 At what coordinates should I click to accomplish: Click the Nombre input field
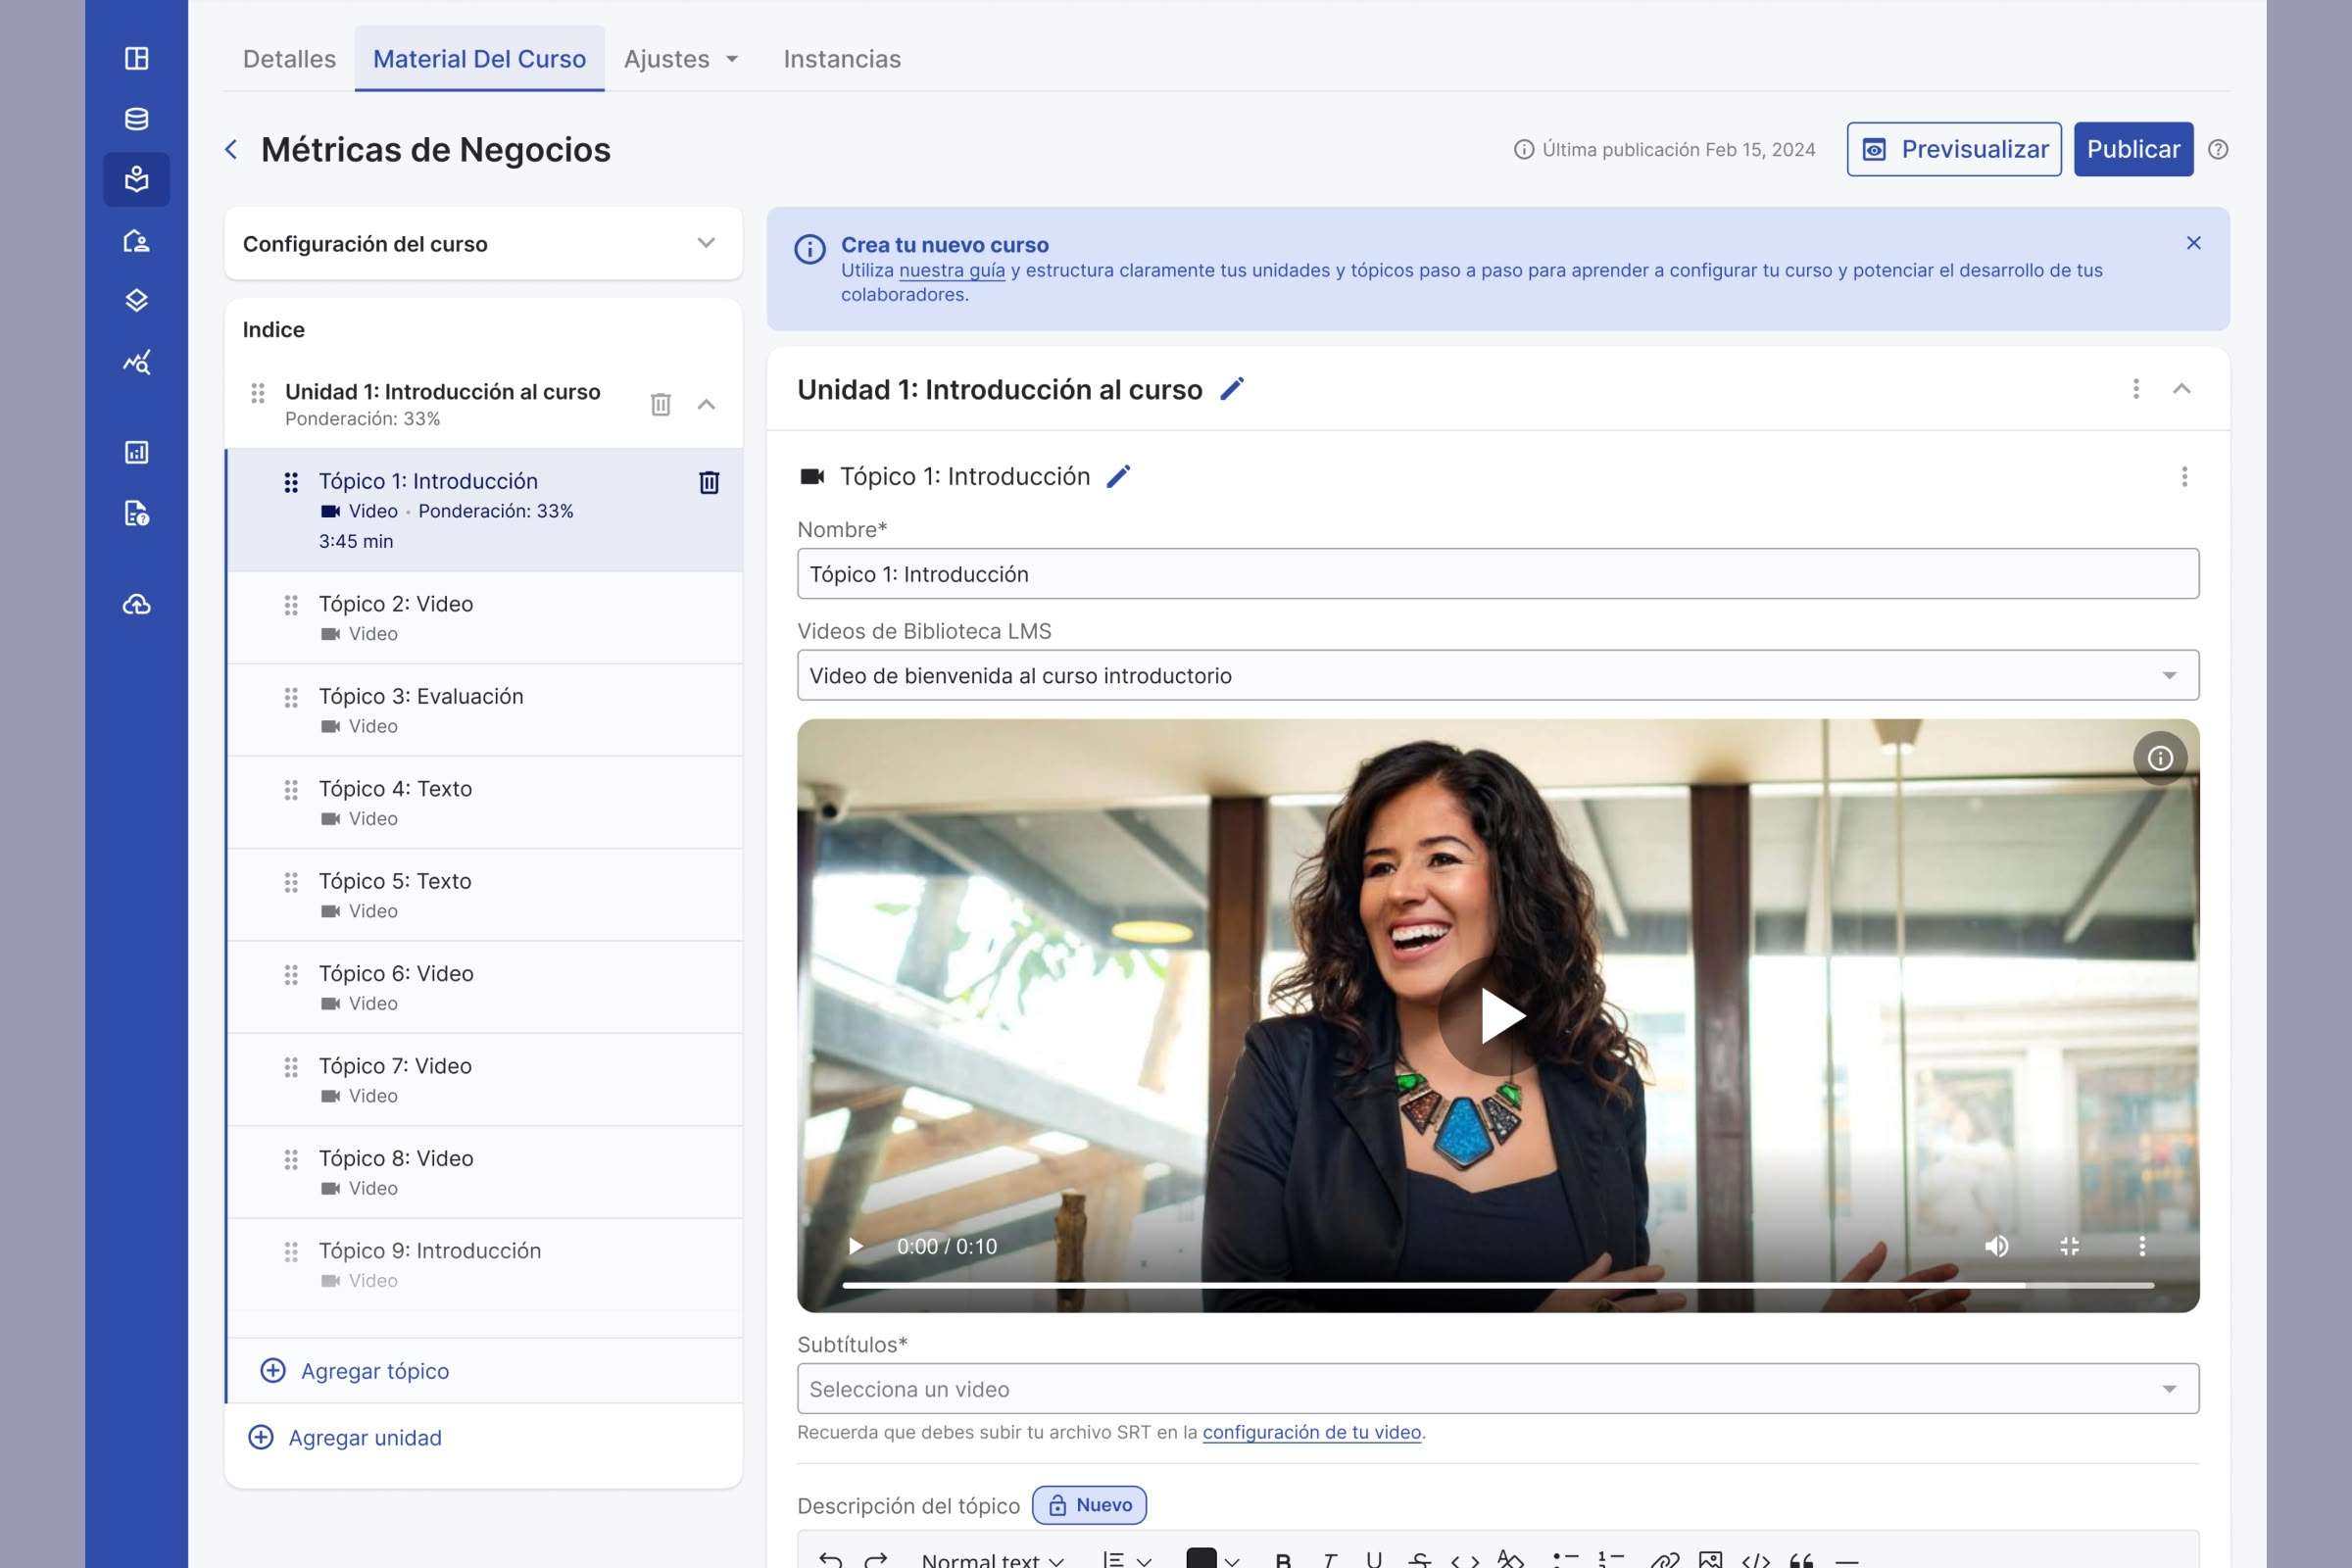pyautogui.click(x=1497, y=574)
